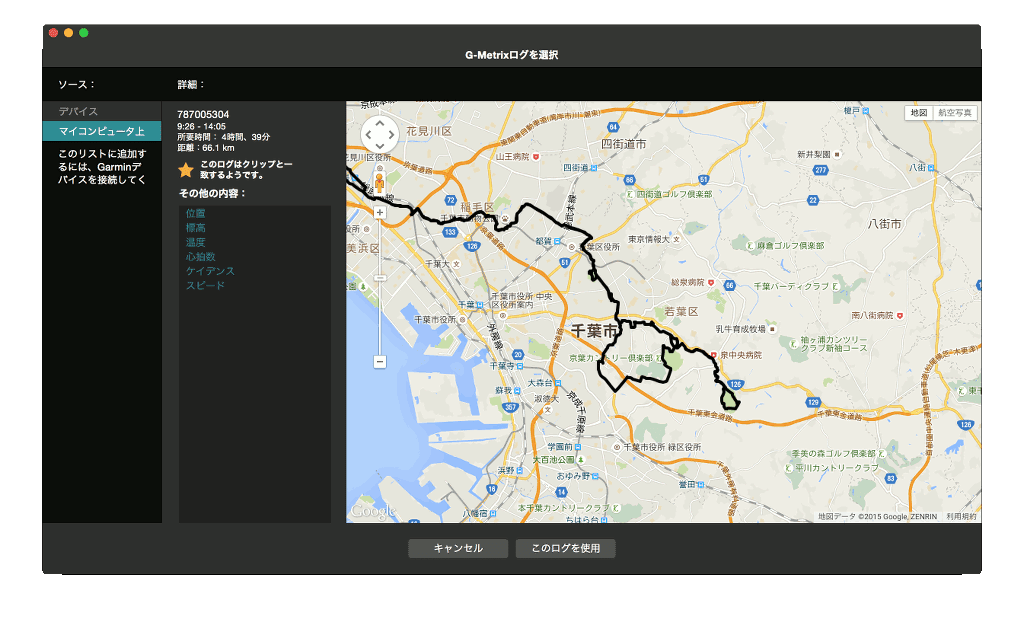Zoom in the map with the plus button
Screen dimensions: 1024x635
click(379, 212)
